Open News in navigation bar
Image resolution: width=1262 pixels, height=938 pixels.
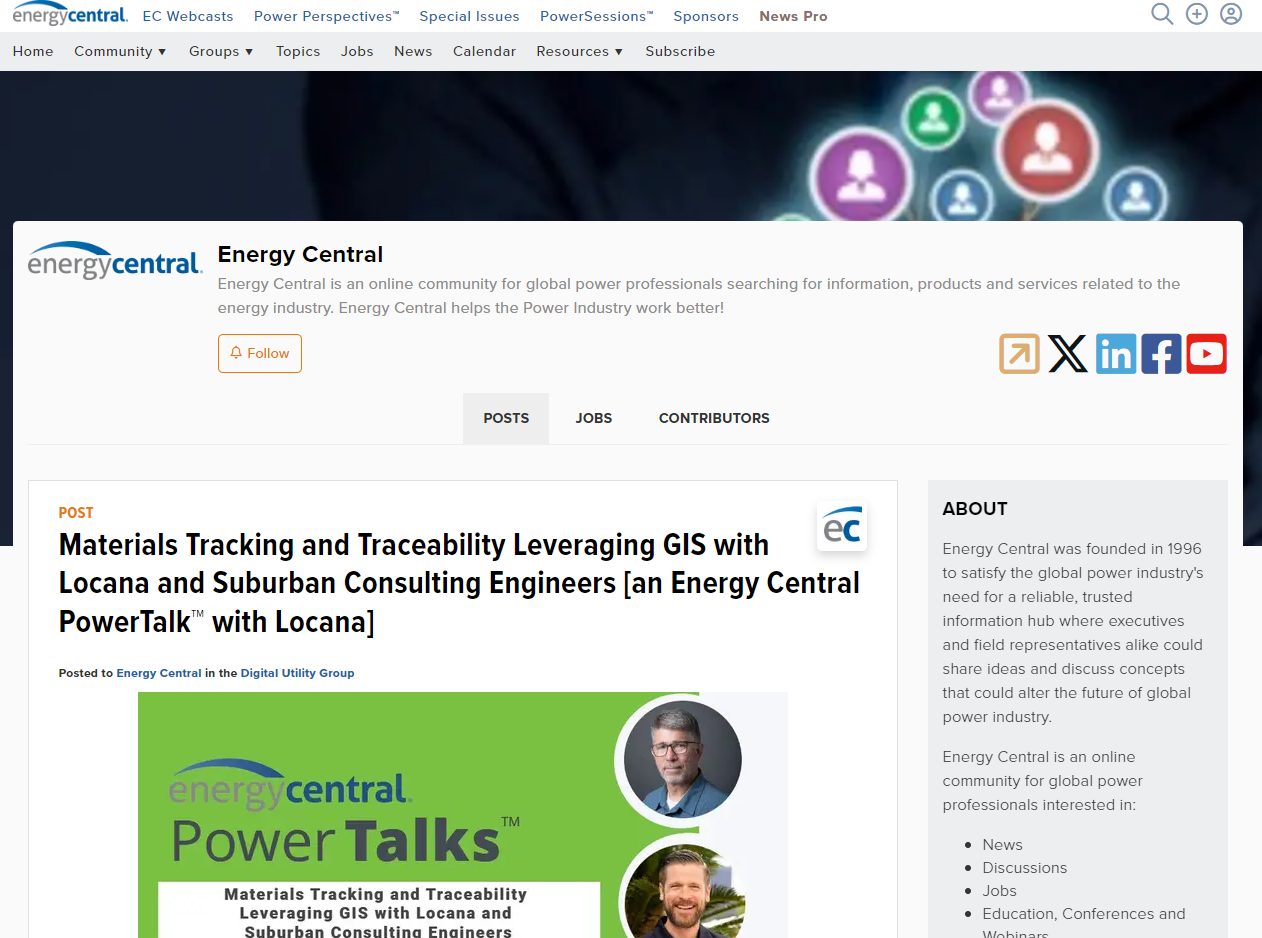tap(413, 51)
